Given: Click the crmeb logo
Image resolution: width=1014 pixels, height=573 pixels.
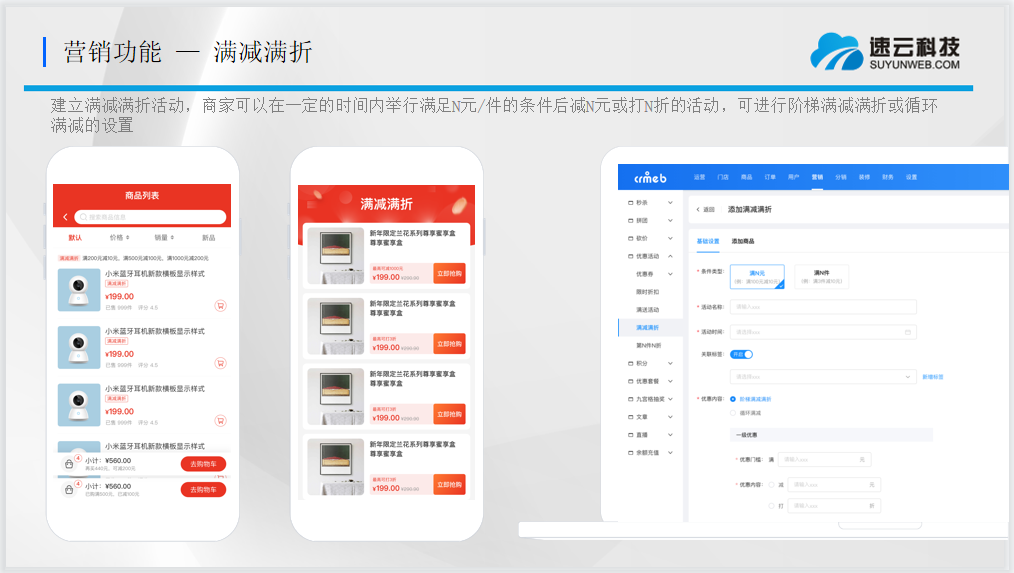Looking at the screenshot, I should (x=649, y=177).
